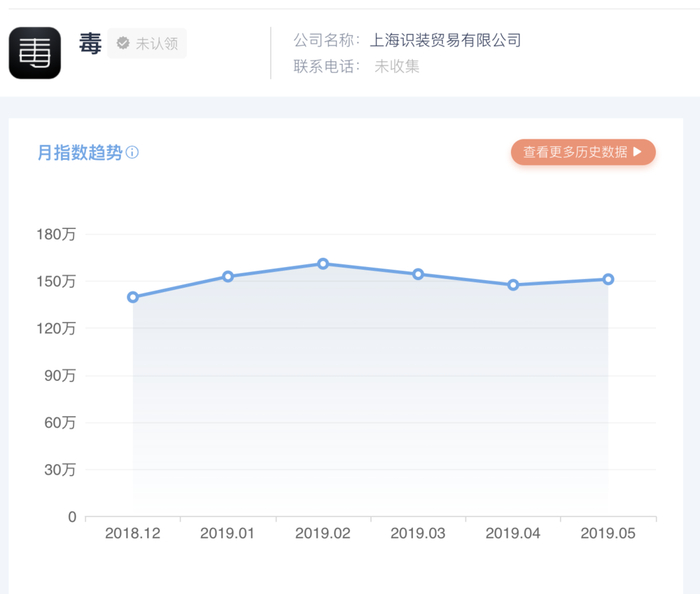The width and height of the screenshot is (700, 594).
Task: Click the 月指数趋势 section title
Action: 80,153
